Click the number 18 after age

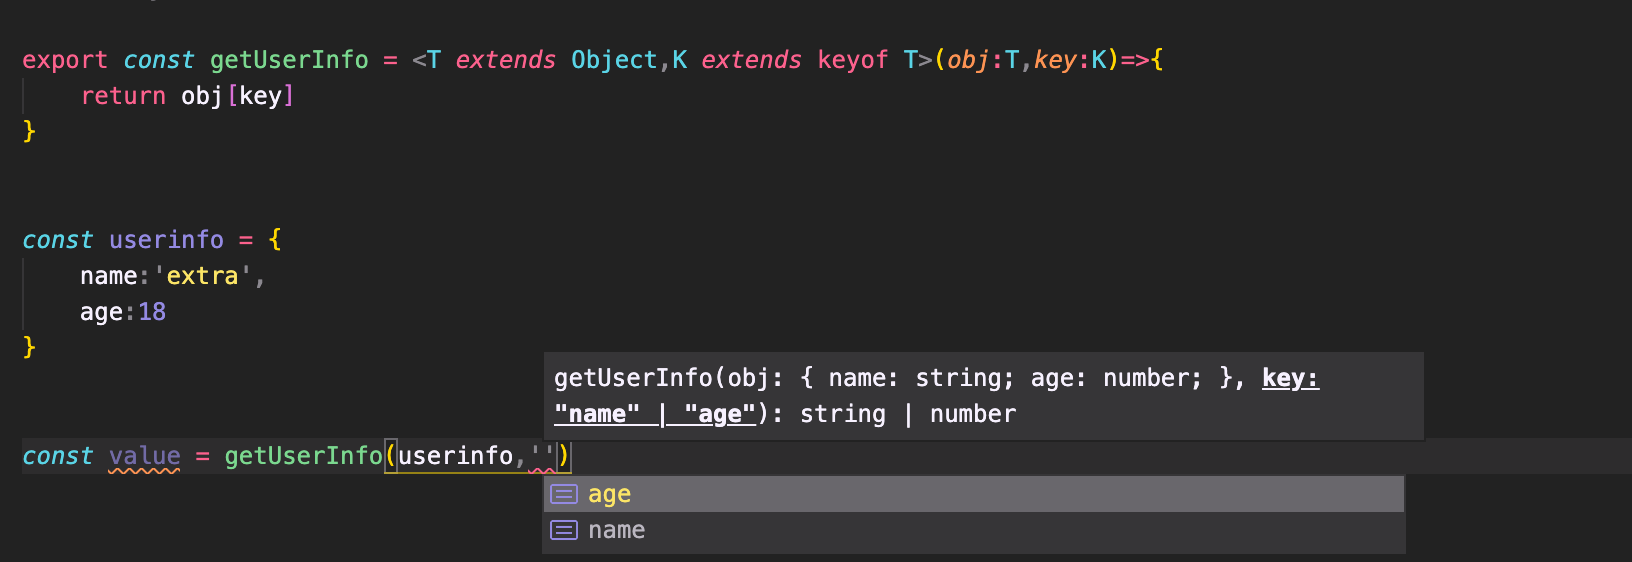152,312
